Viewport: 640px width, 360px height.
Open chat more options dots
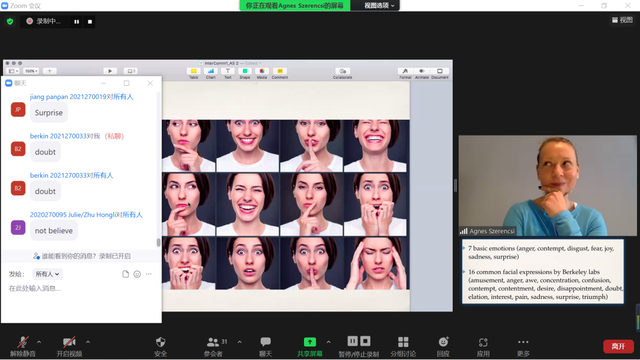149,274
